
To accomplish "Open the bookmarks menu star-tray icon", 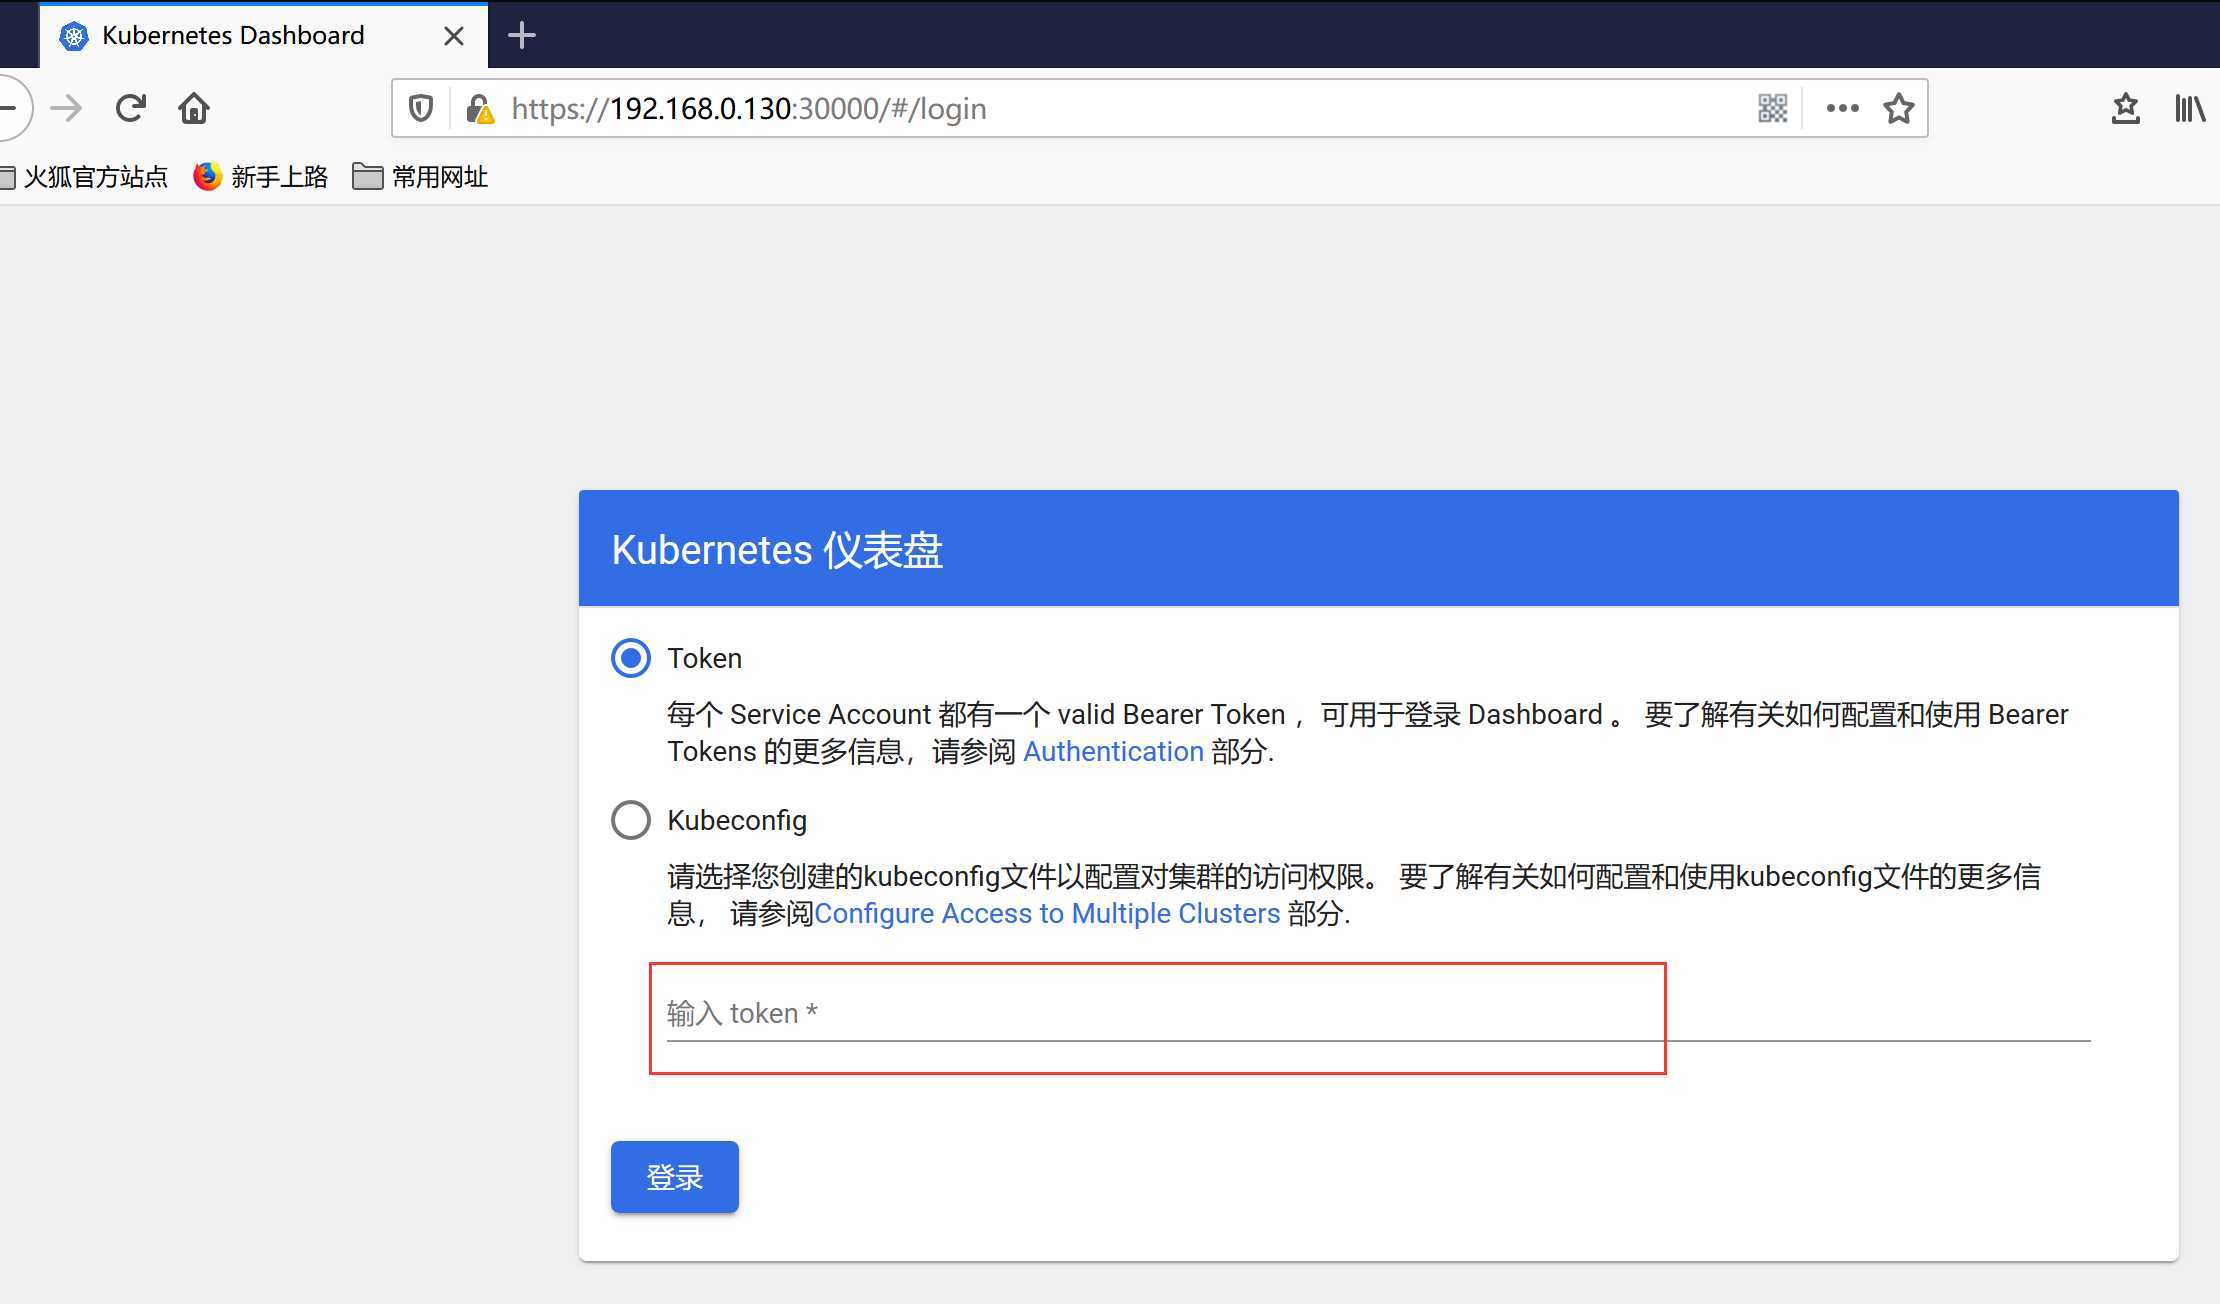I will click(x=2126, y=108).
